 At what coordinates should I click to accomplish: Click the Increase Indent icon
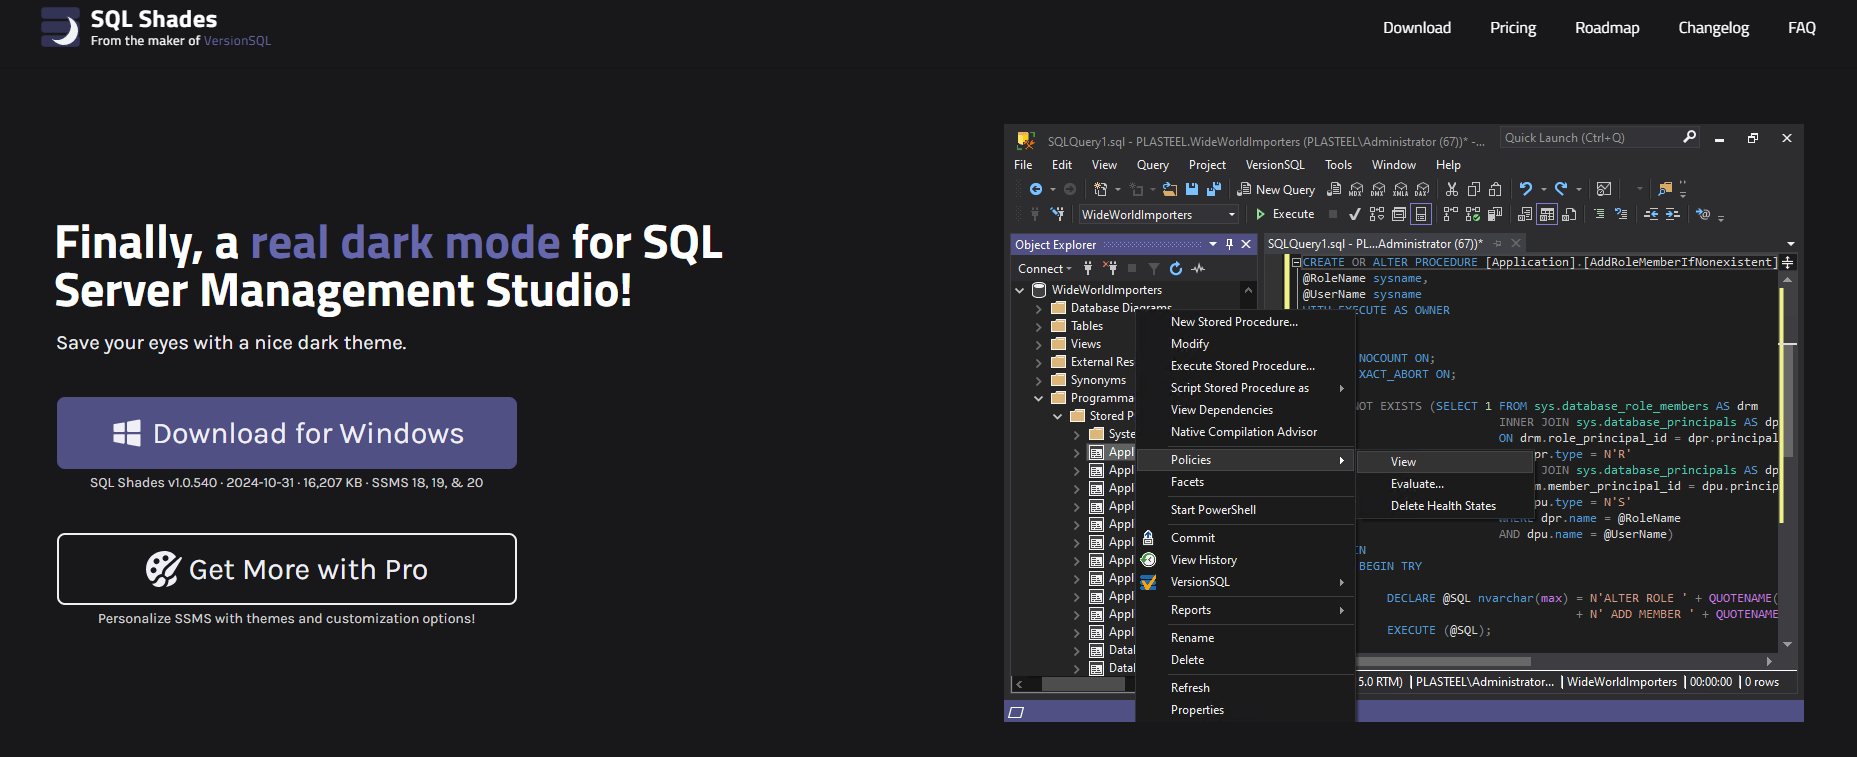[x=1672, y=214]
